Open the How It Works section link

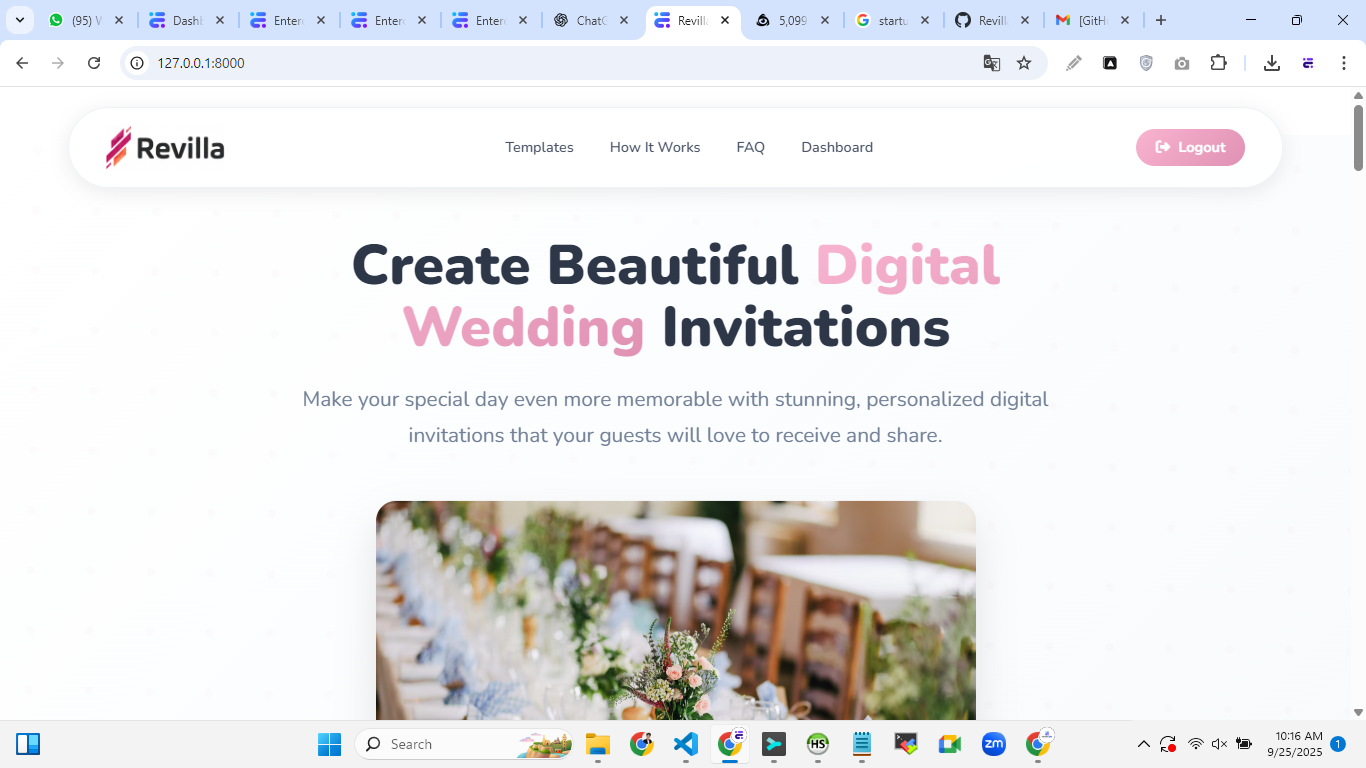pyautogui.click(x=655, y=147)
